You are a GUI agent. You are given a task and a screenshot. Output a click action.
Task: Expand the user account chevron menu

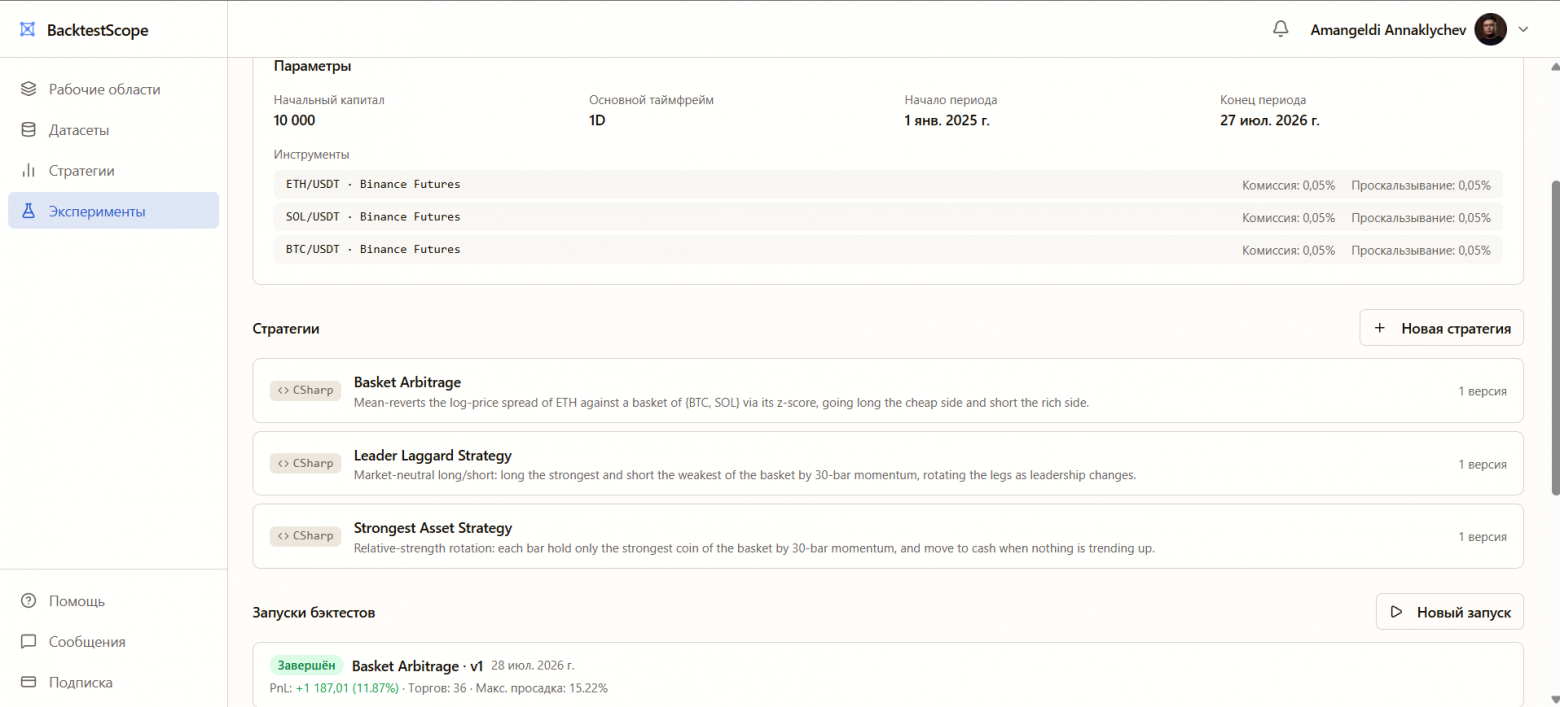[x=1523, y=29]
